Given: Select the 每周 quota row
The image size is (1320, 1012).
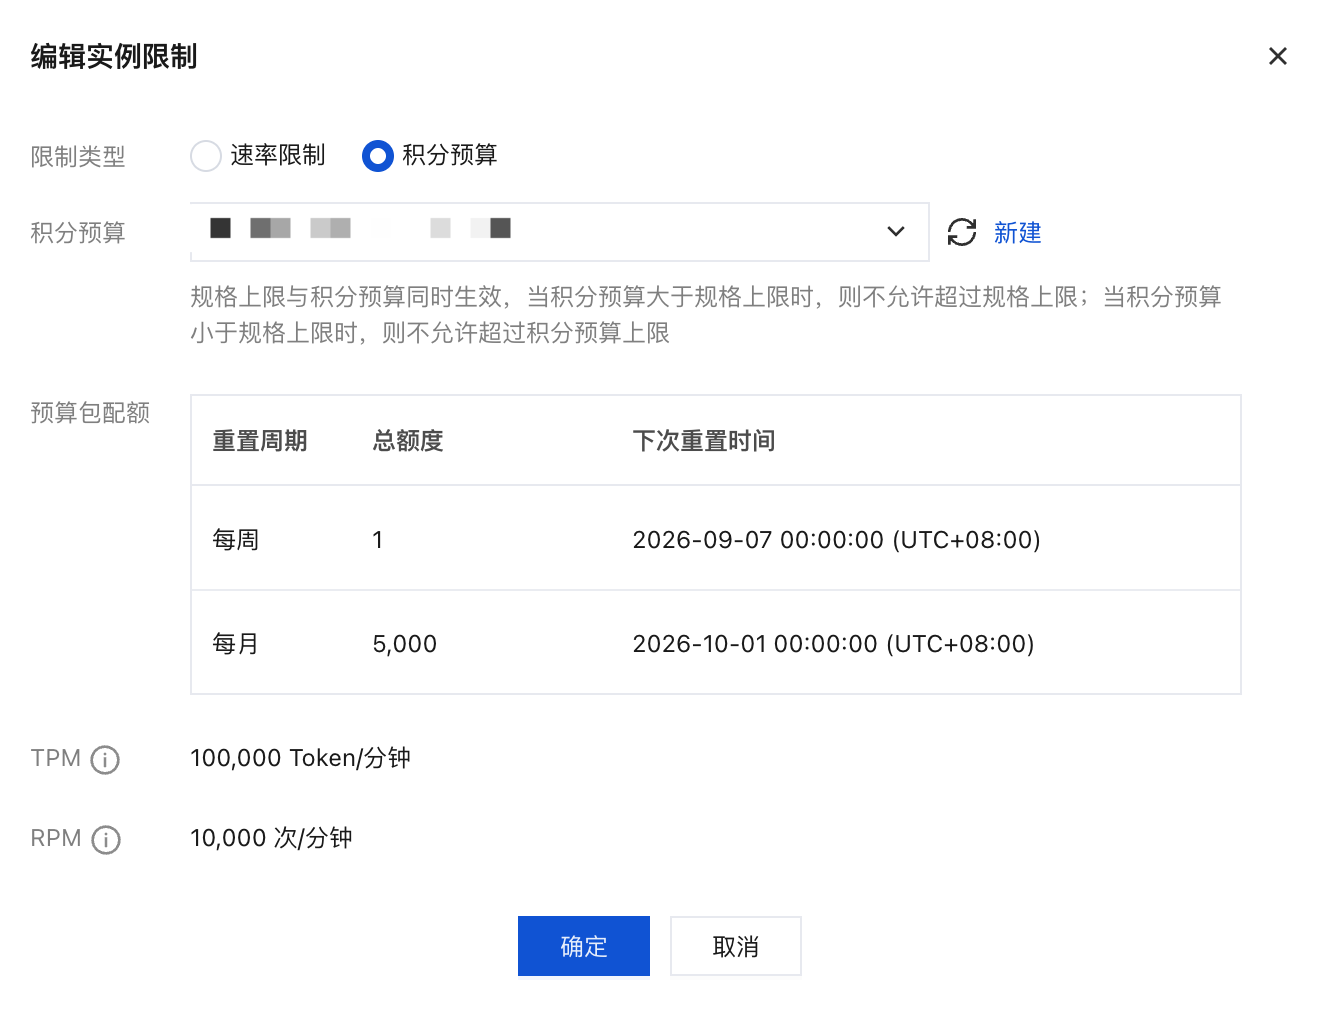Looking at the screenshot, I should [716, 539].
